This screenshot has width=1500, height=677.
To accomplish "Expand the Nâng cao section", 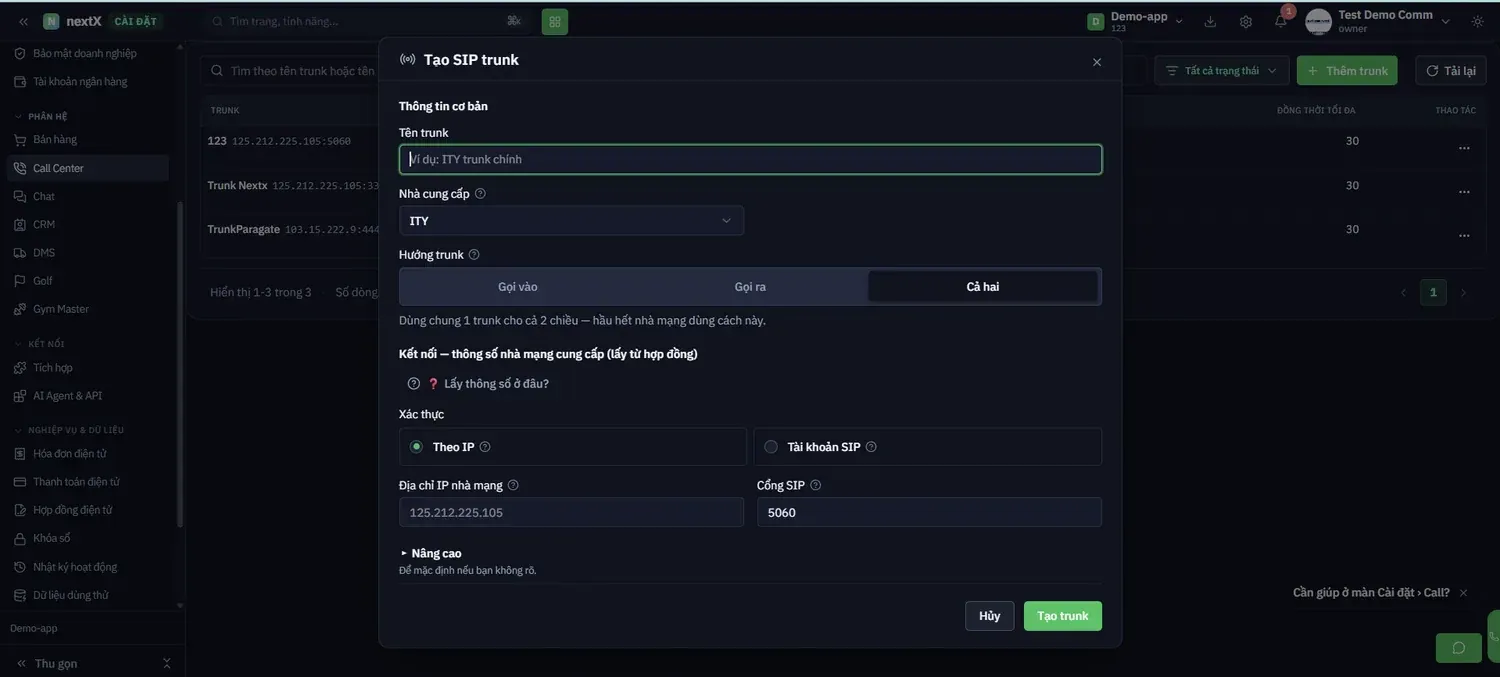I will [x=431, y=553].
